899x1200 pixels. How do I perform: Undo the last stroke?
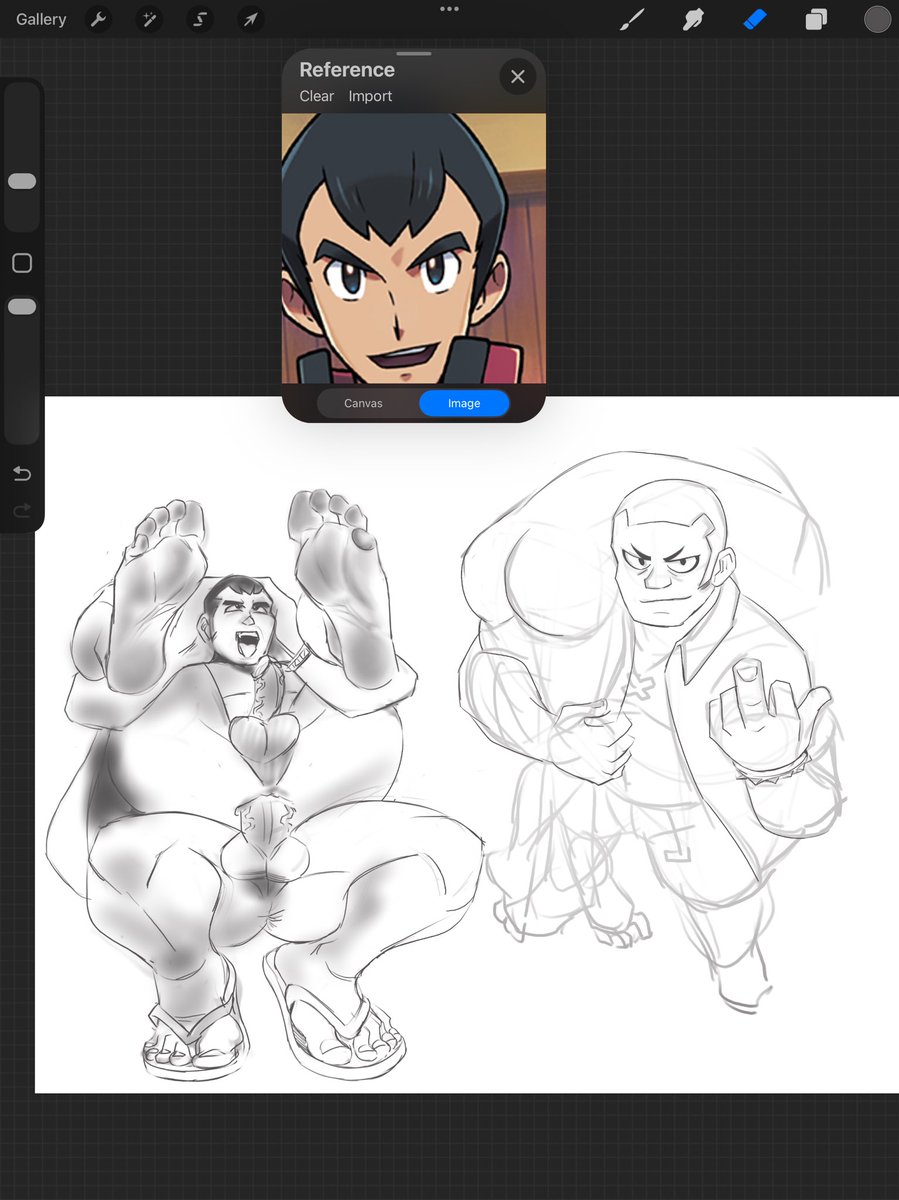(x=22, y=474)
